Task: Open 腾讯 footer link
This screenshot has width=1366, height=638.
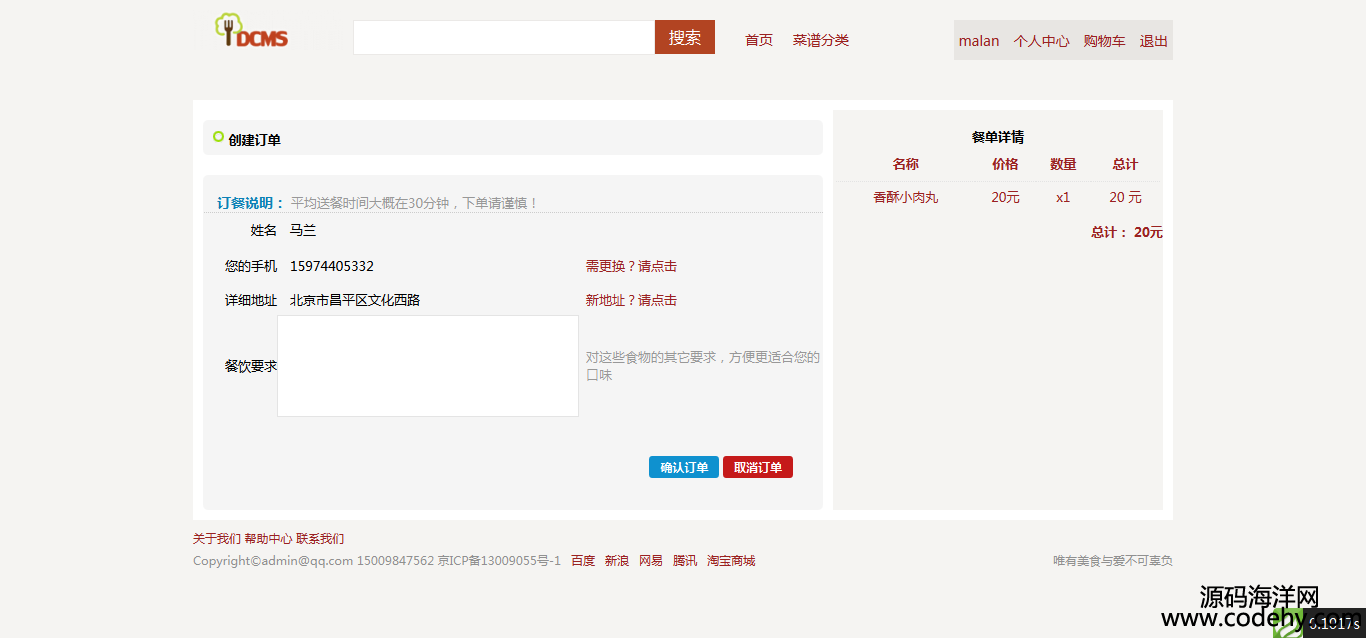Action: [x=685, y=561]
